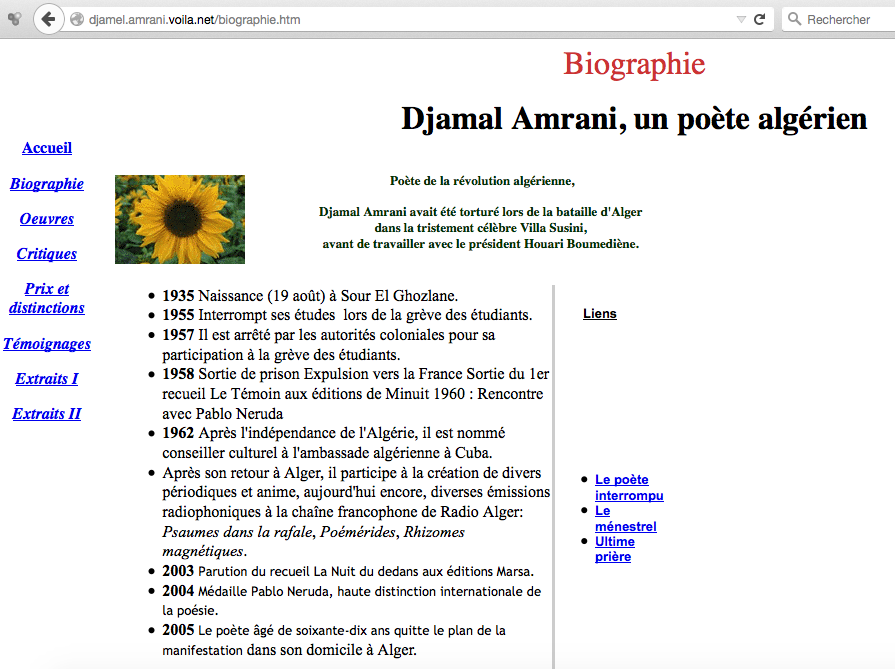
Task: Open the URL history dropdown arrow
Action: click(x=741, y=19)
